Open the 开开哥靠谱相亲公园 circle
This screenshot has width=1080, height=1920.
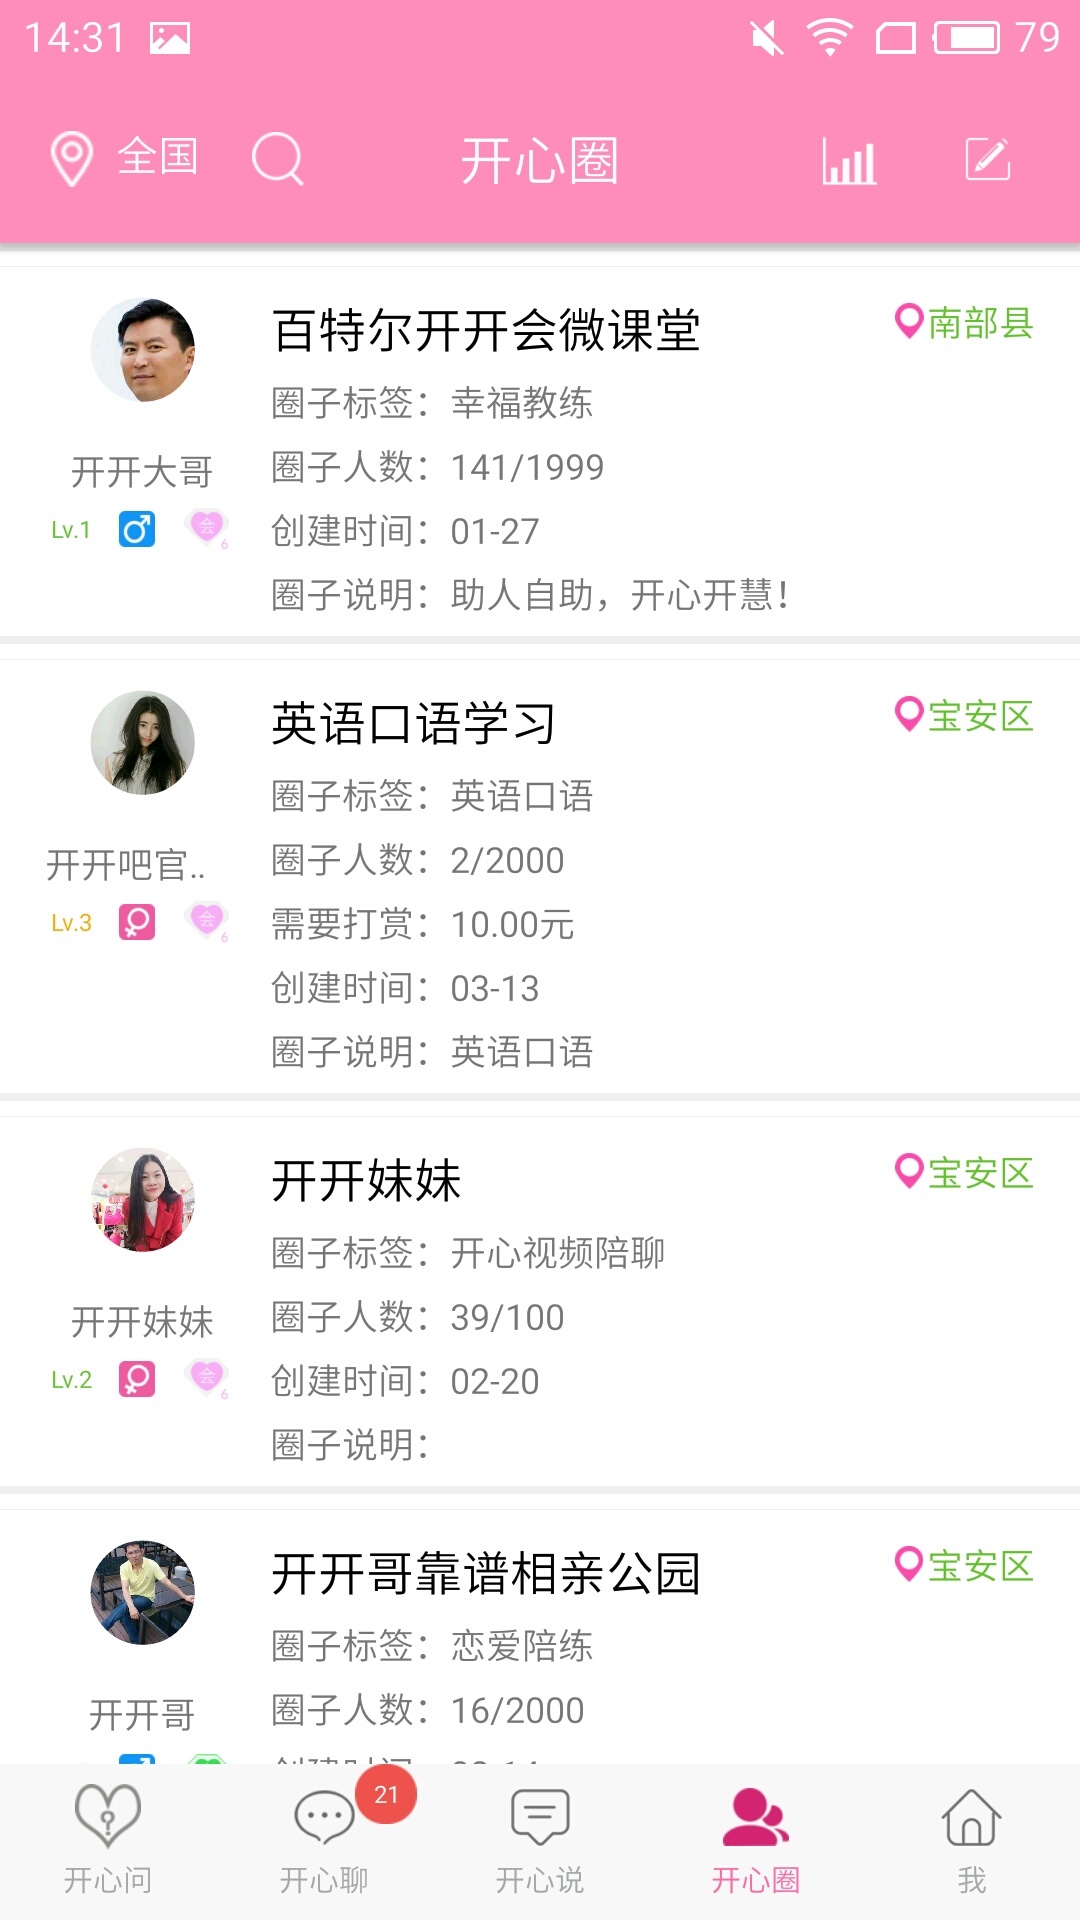pos(486,1573)
